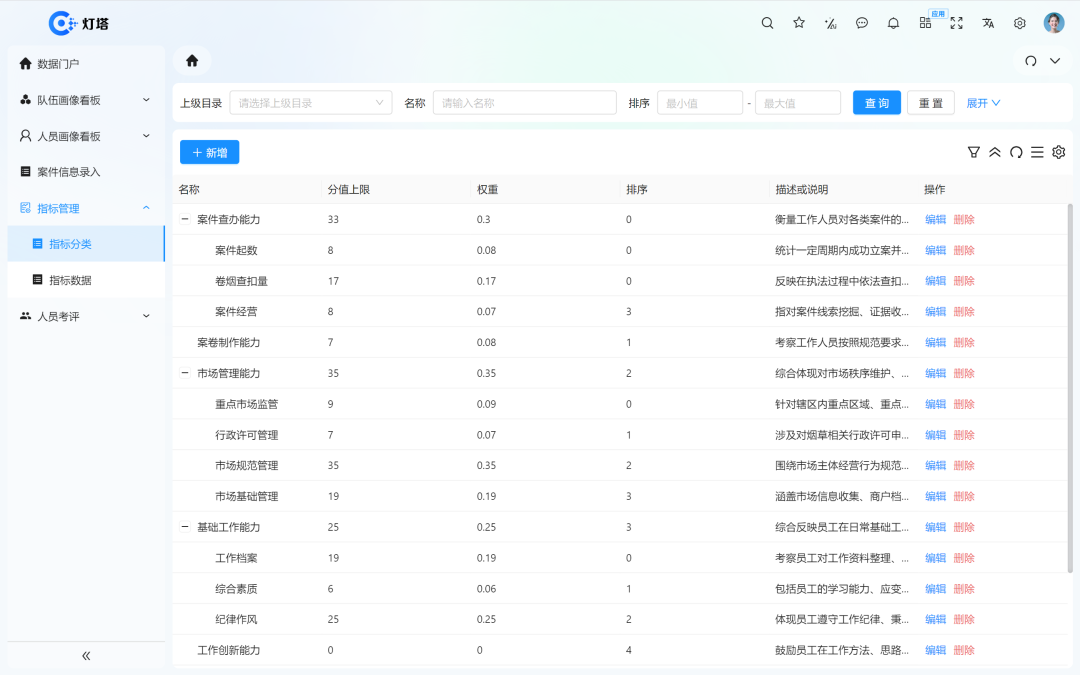Image resolution: width=1080 pixels, height=675 pixels.
Task: View notifications via the bell icon
Action: [x=893, y=22]
